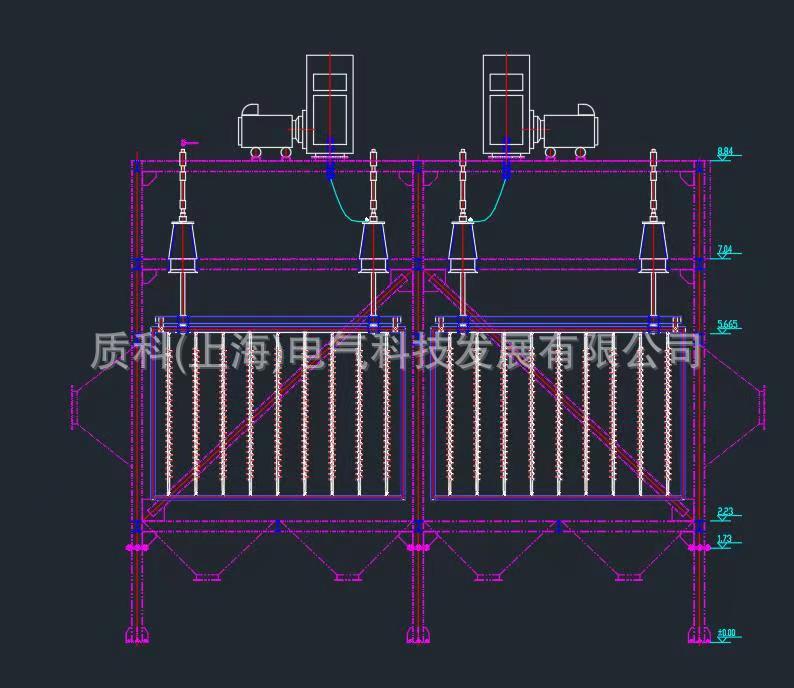
Task: Click the right outlet flange
Action: pos(762,407)
